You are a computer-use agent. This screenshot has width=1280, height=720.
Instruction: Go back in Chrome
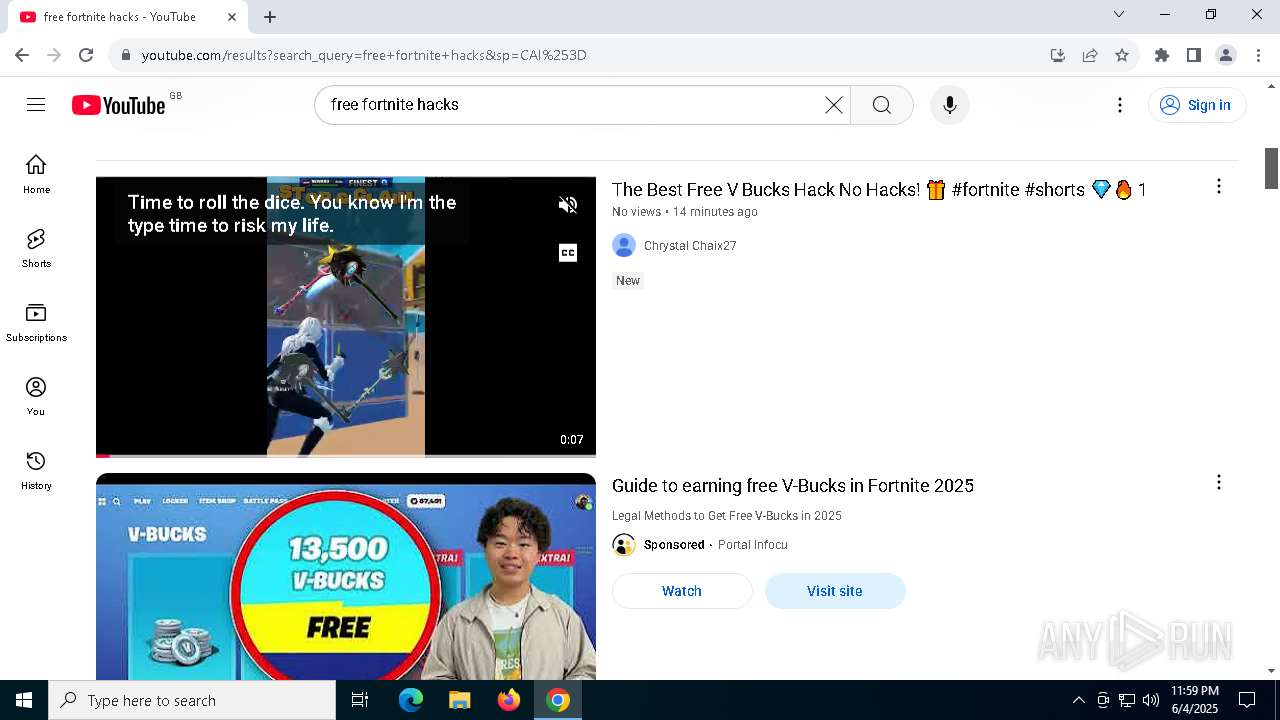tap(22, 55)
